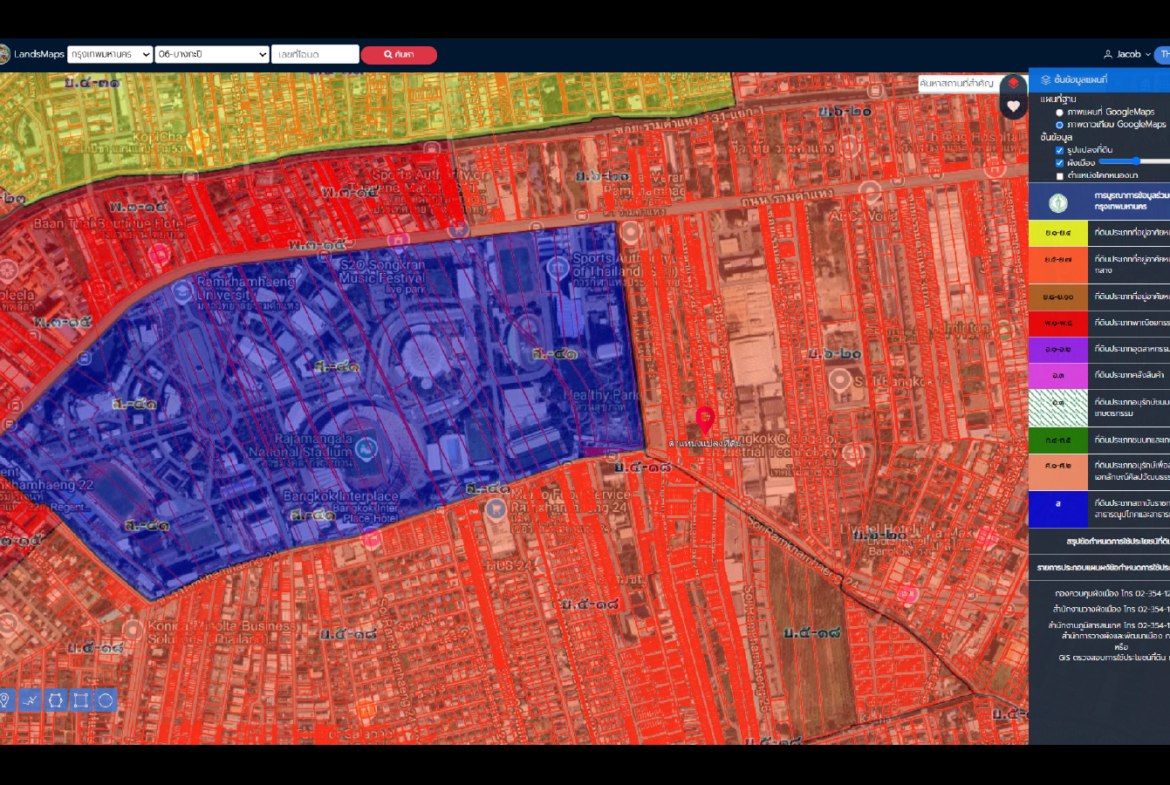Viewport: 1170px width, 785px height.
Task: Adjust the city plan opacity slider
Action: click(1135, 161)
